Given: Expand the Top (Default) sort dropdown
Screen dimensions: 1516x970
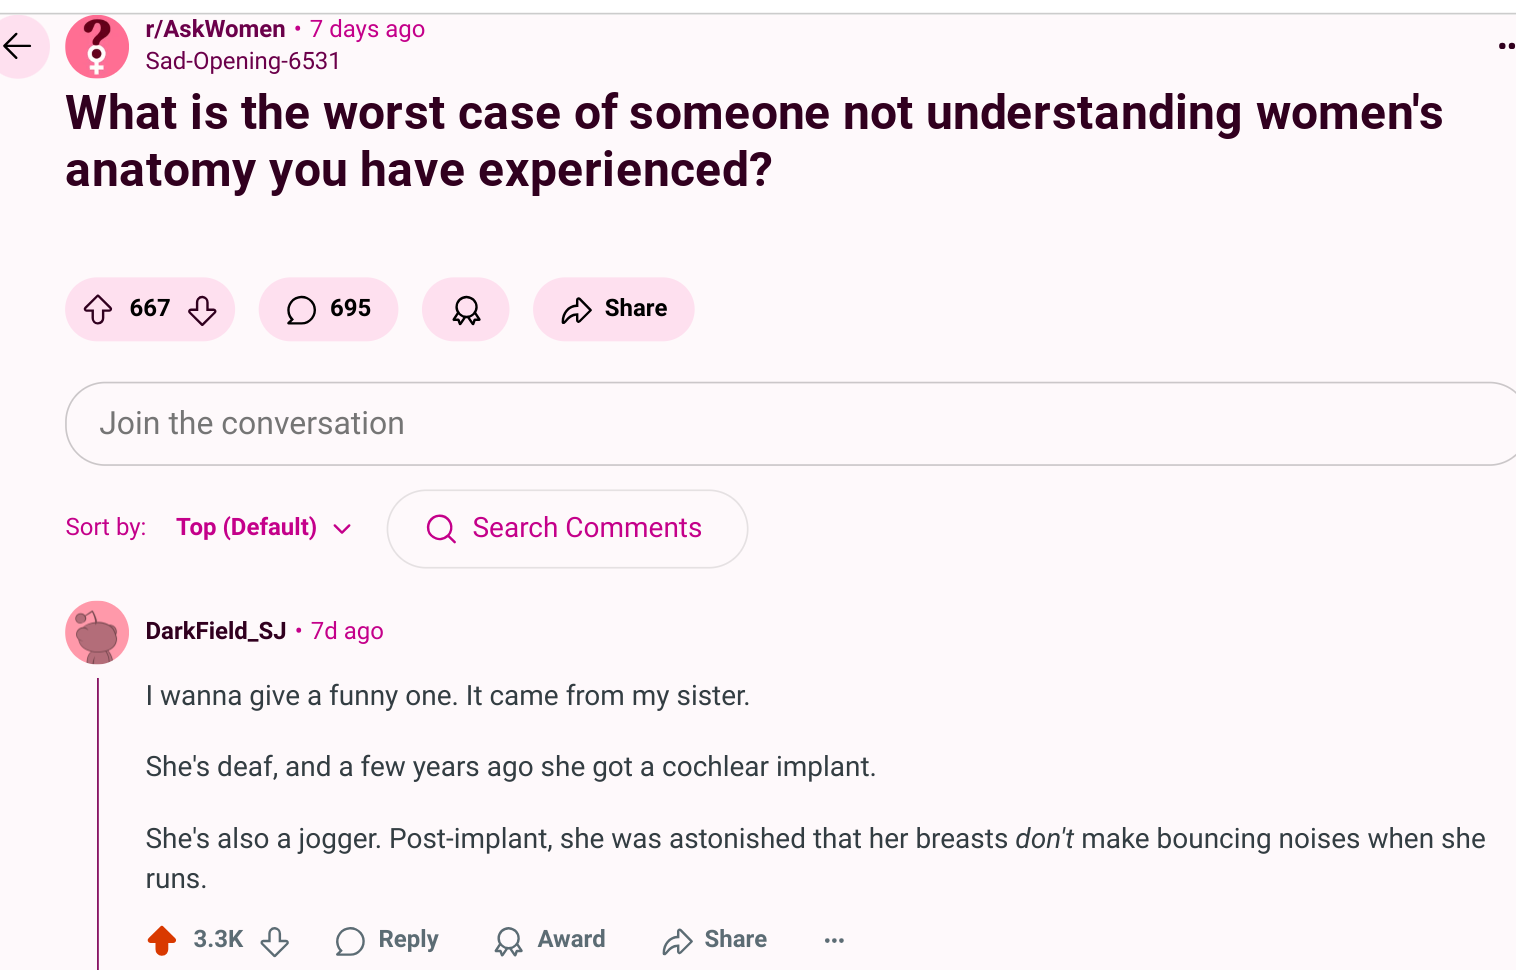Looking at the screenshot, I should pyautogui.click(x=264, y=528).
